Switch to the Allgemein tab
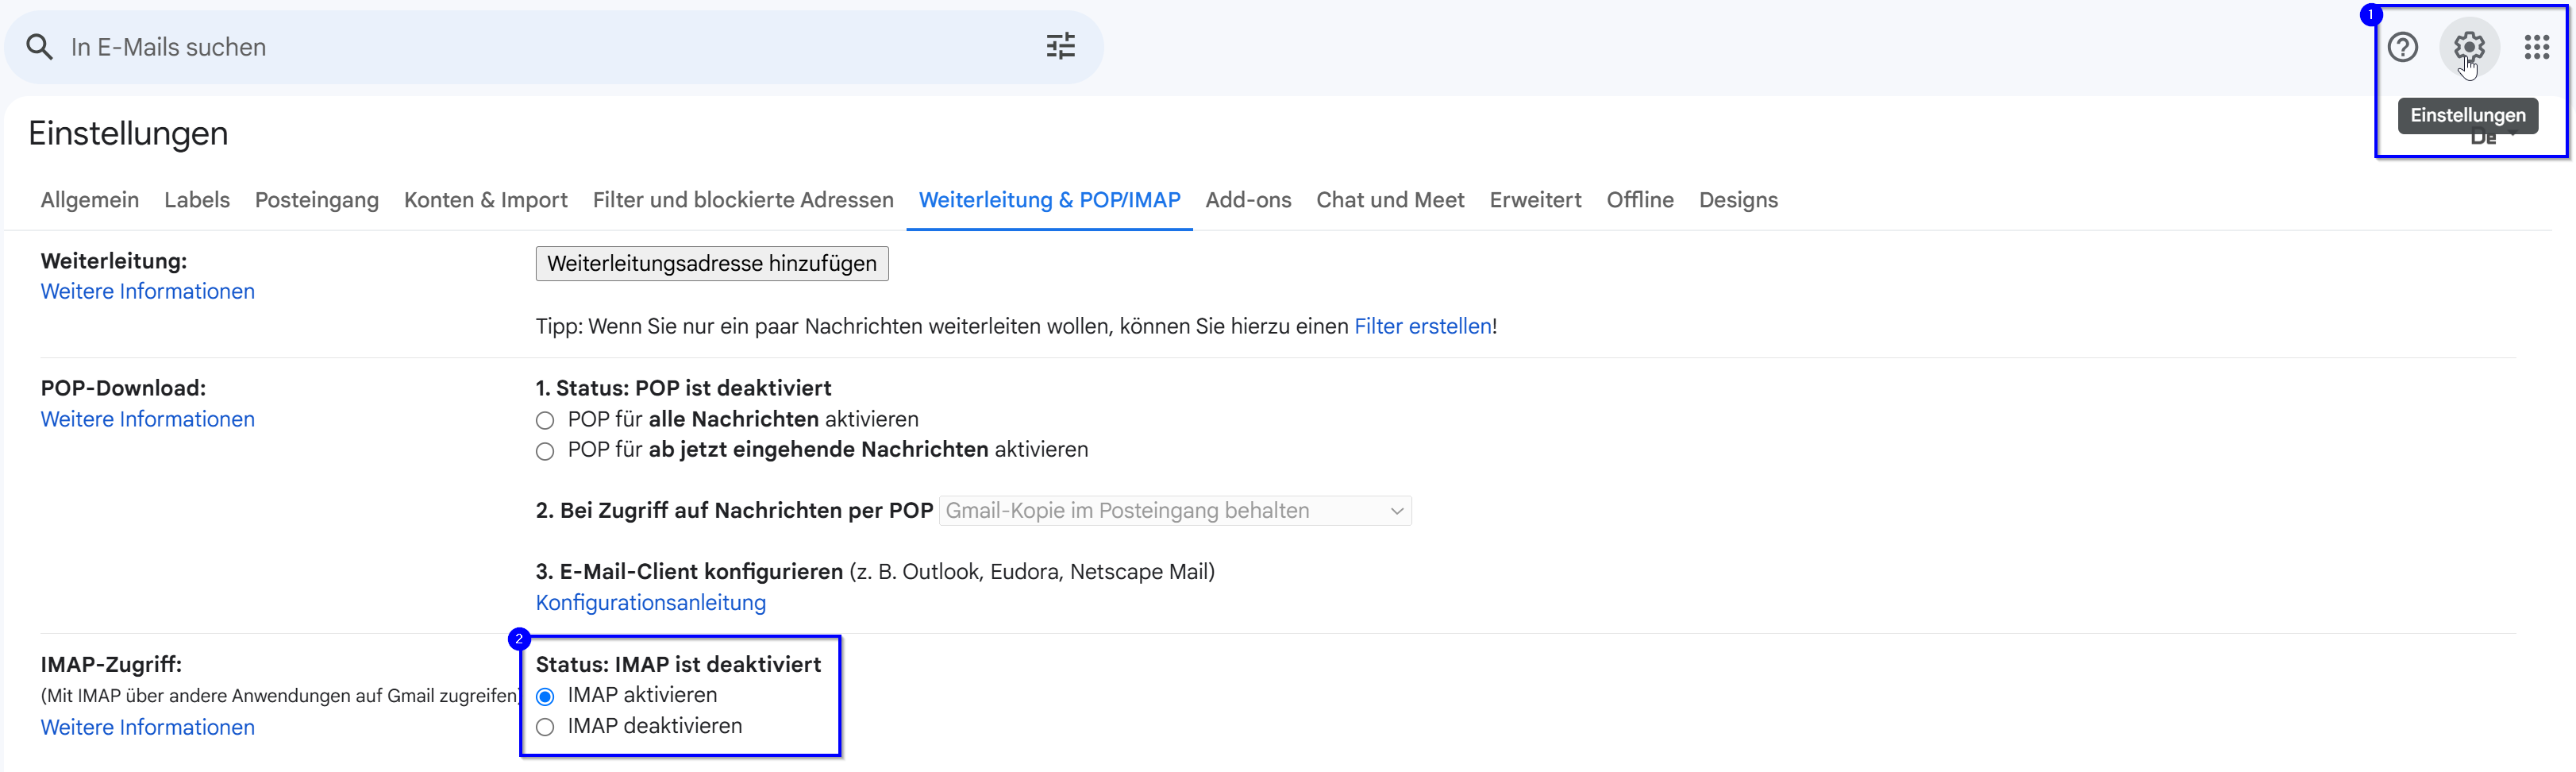Image resolution: width=2576 pixels, height=772 pixels. [90, 200]
